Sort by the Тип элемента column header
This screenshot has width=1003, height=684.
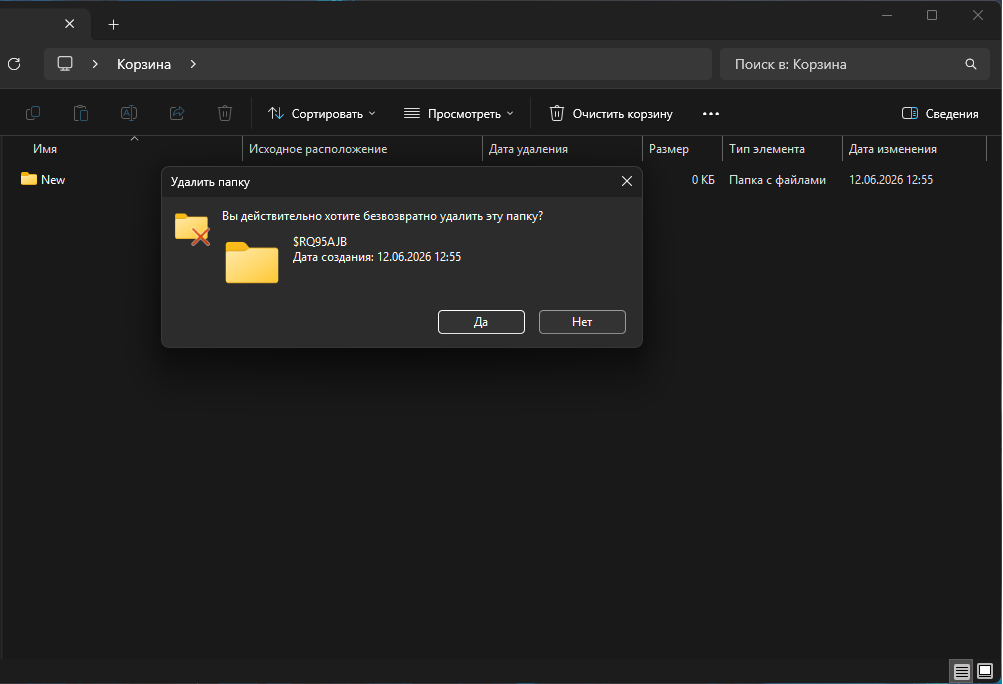point(782,148)
